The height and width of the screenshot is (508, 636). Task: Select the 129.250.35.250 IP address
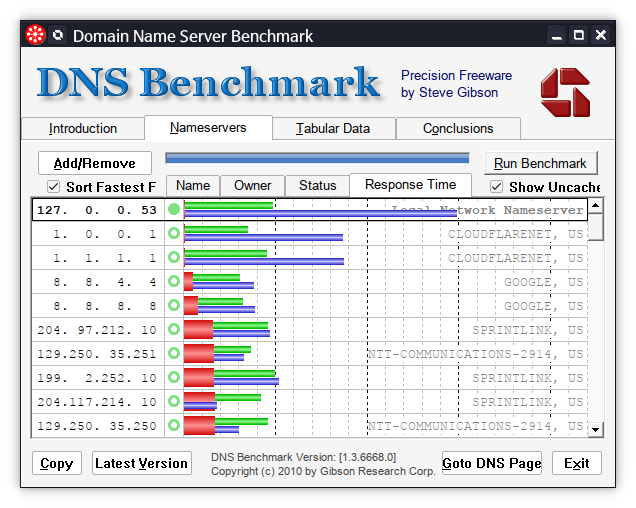pos(97,426)
